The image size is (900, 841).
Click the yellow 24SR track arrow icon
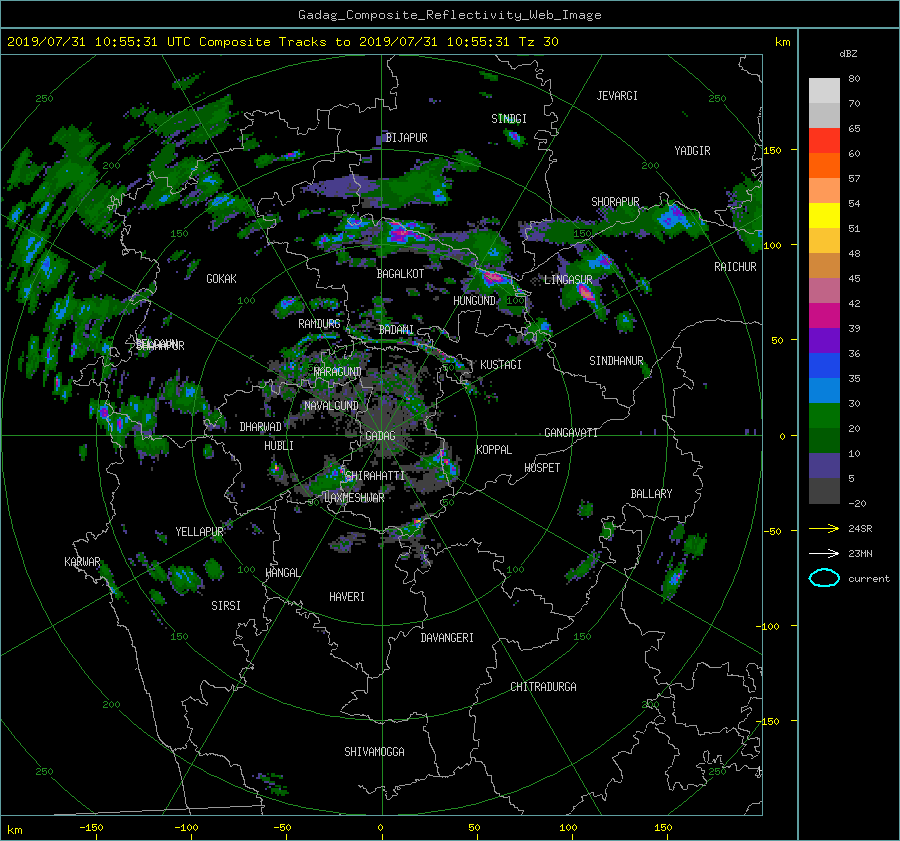click(x=824, y=528)
